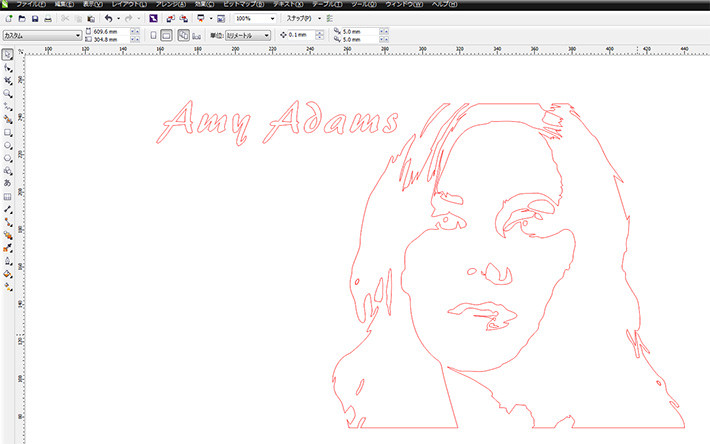Select the Freehand tool
Screen dimensions: 710x444
click(x=8, y=106)
